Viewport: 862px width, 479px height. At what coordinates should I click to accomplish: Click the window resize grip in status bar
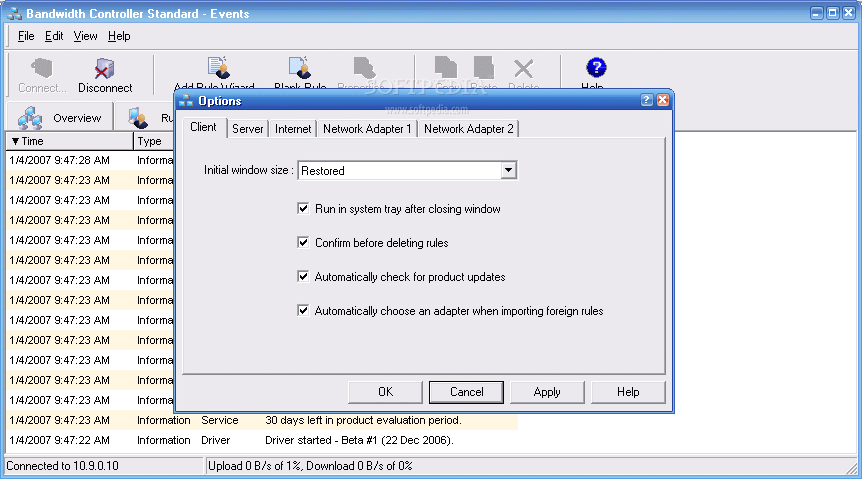pos(852,467)
